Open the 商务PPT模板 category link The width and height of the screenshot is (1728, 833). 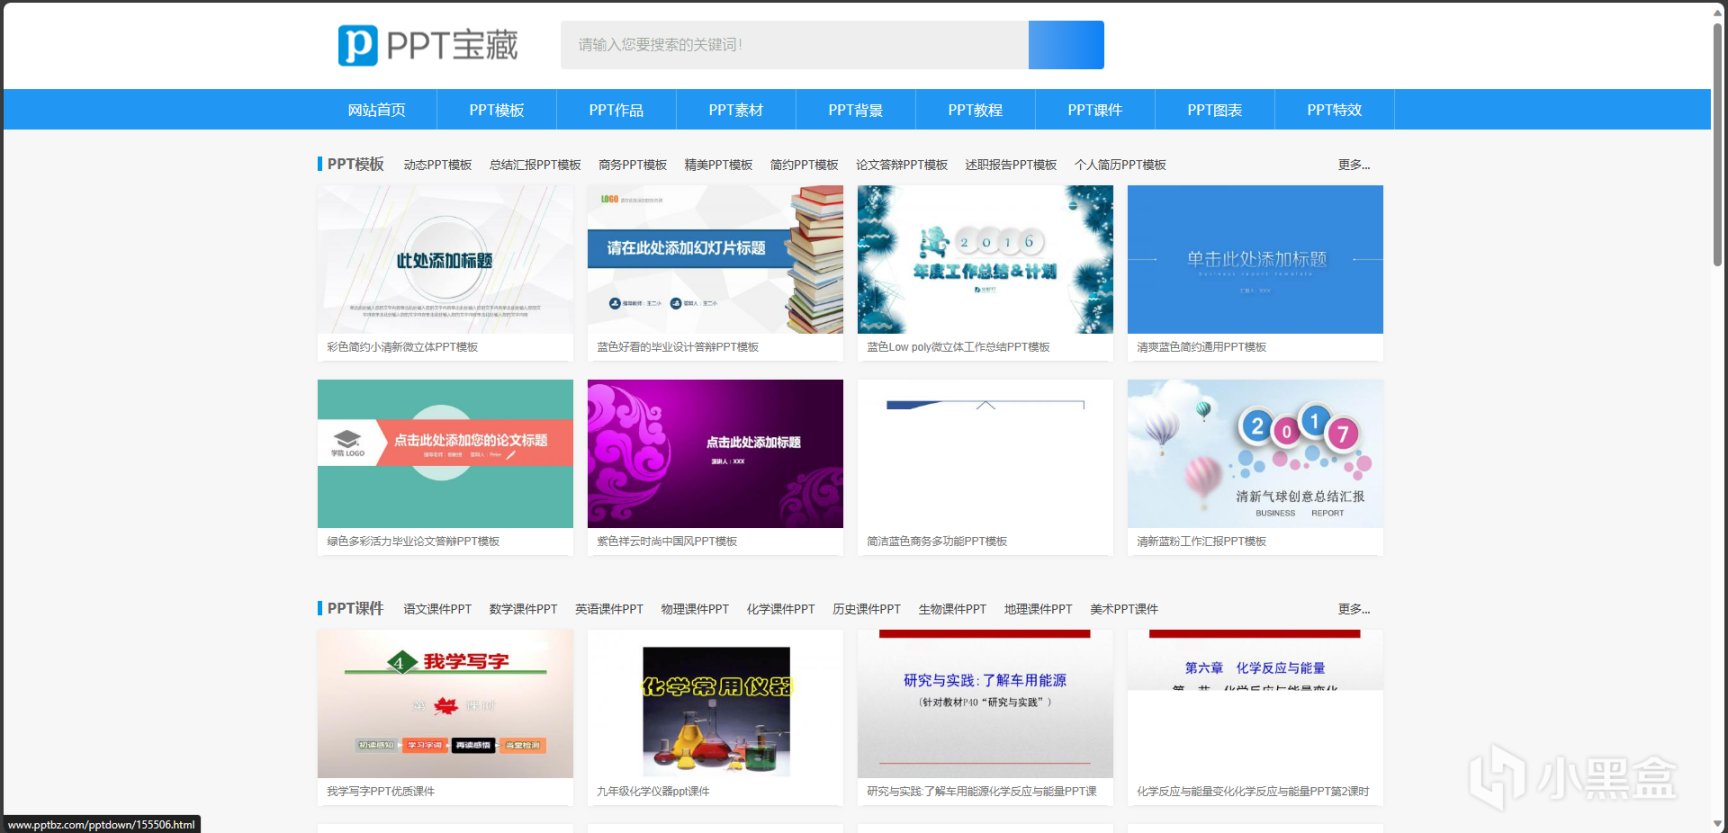tap(633, 165)
